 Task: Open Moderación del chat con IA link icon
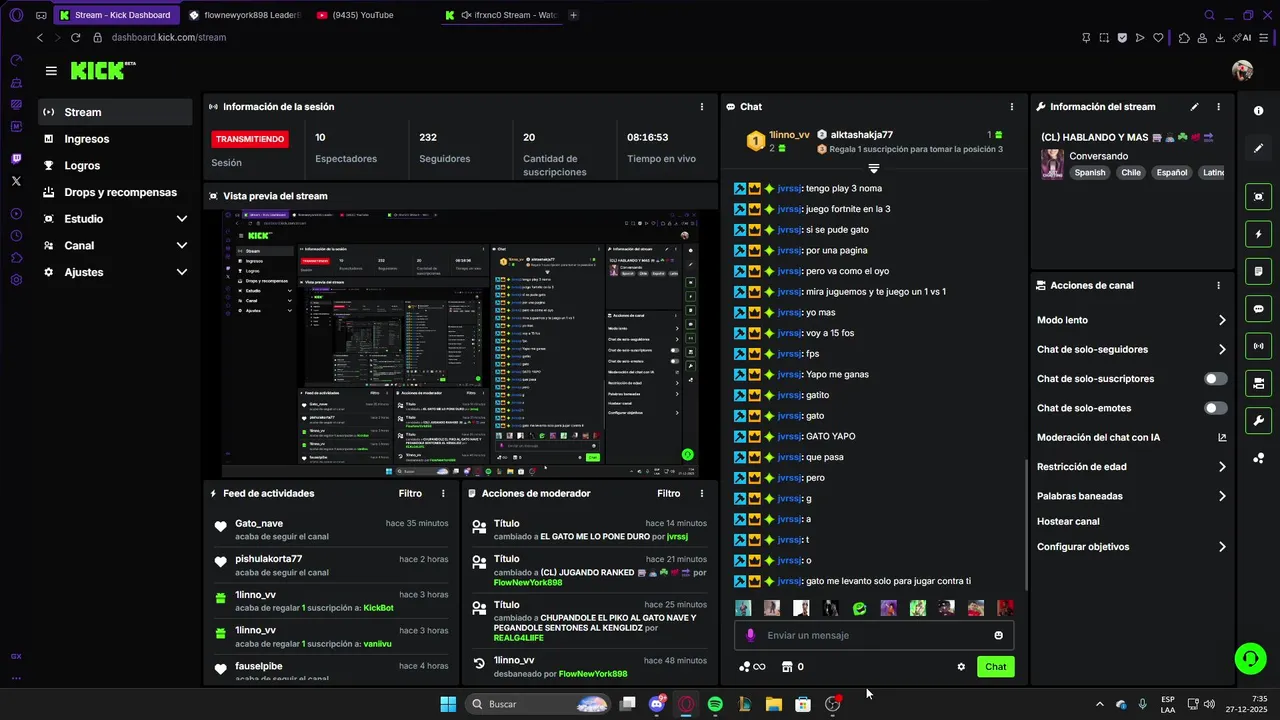(x=1222, y=437)
